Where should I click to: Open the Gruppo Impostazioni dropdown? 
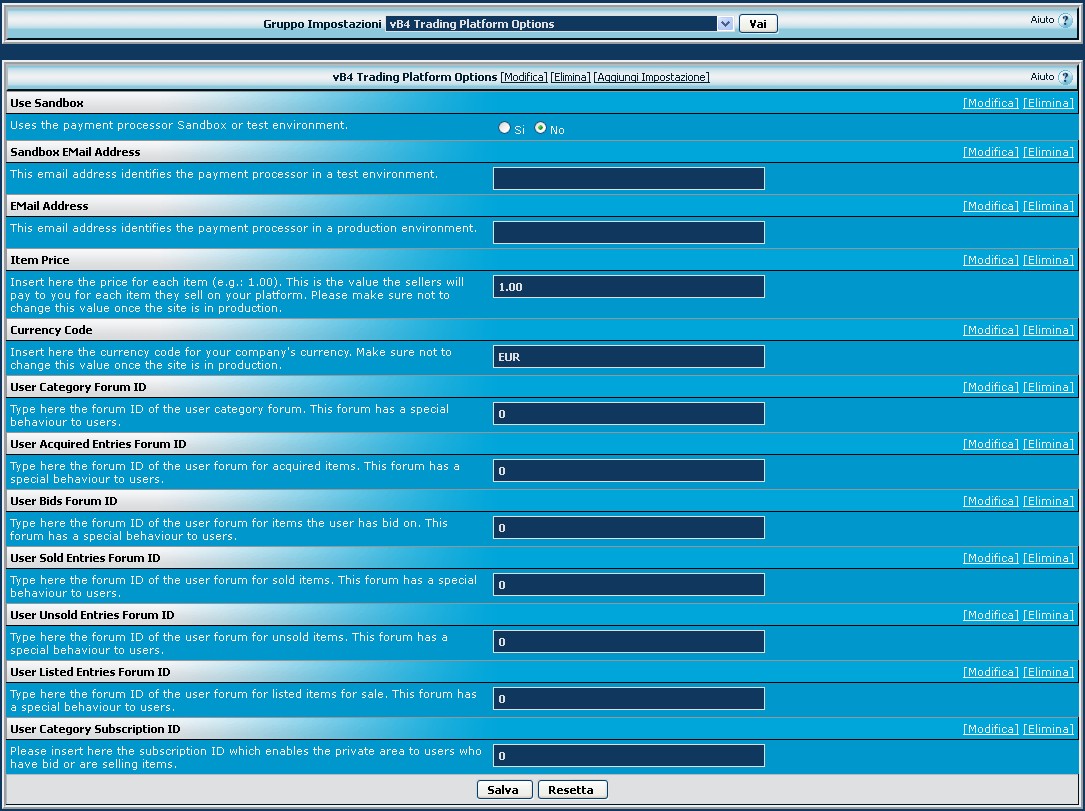[560, 24]
